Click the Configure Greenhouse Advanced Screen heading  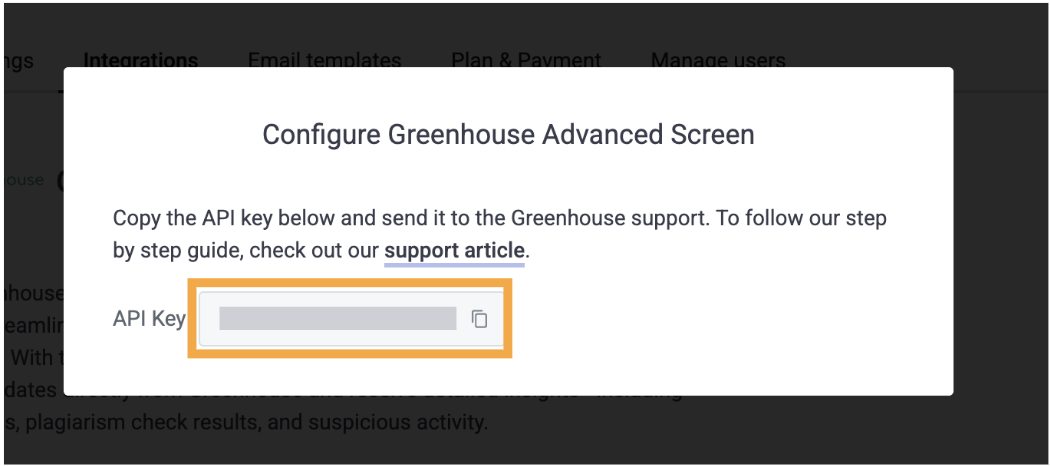tap(508, 135)
